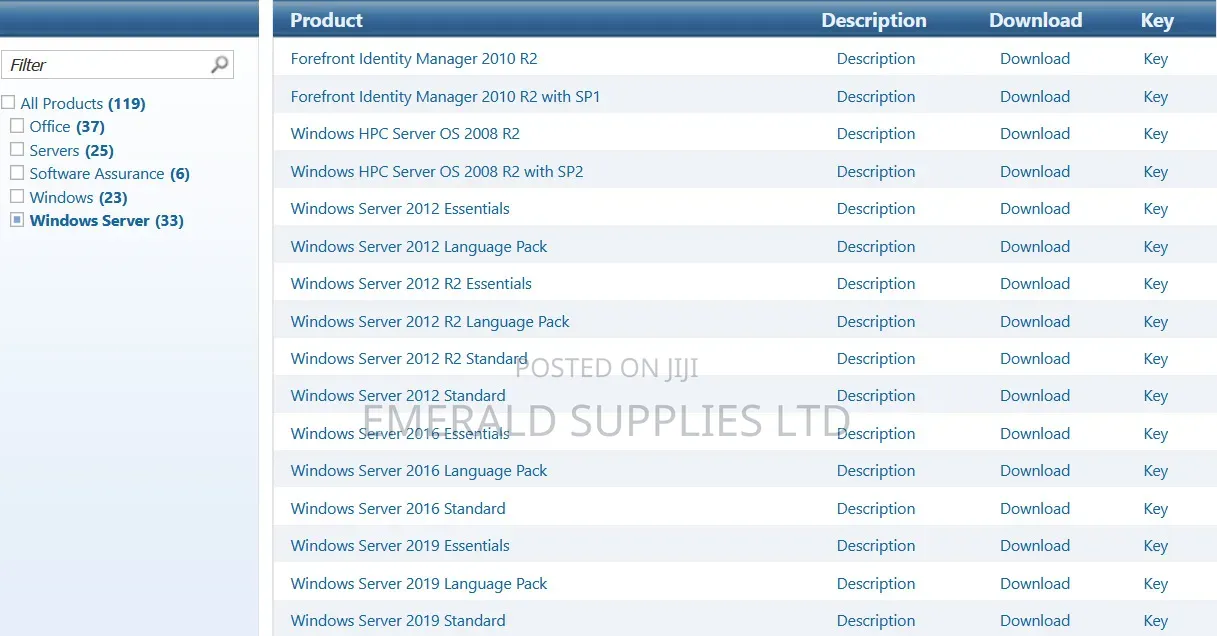1217x636 pixels.
Task: View Description for Windows Server 2012 R2 Essentials
Action: pos(876,284)
